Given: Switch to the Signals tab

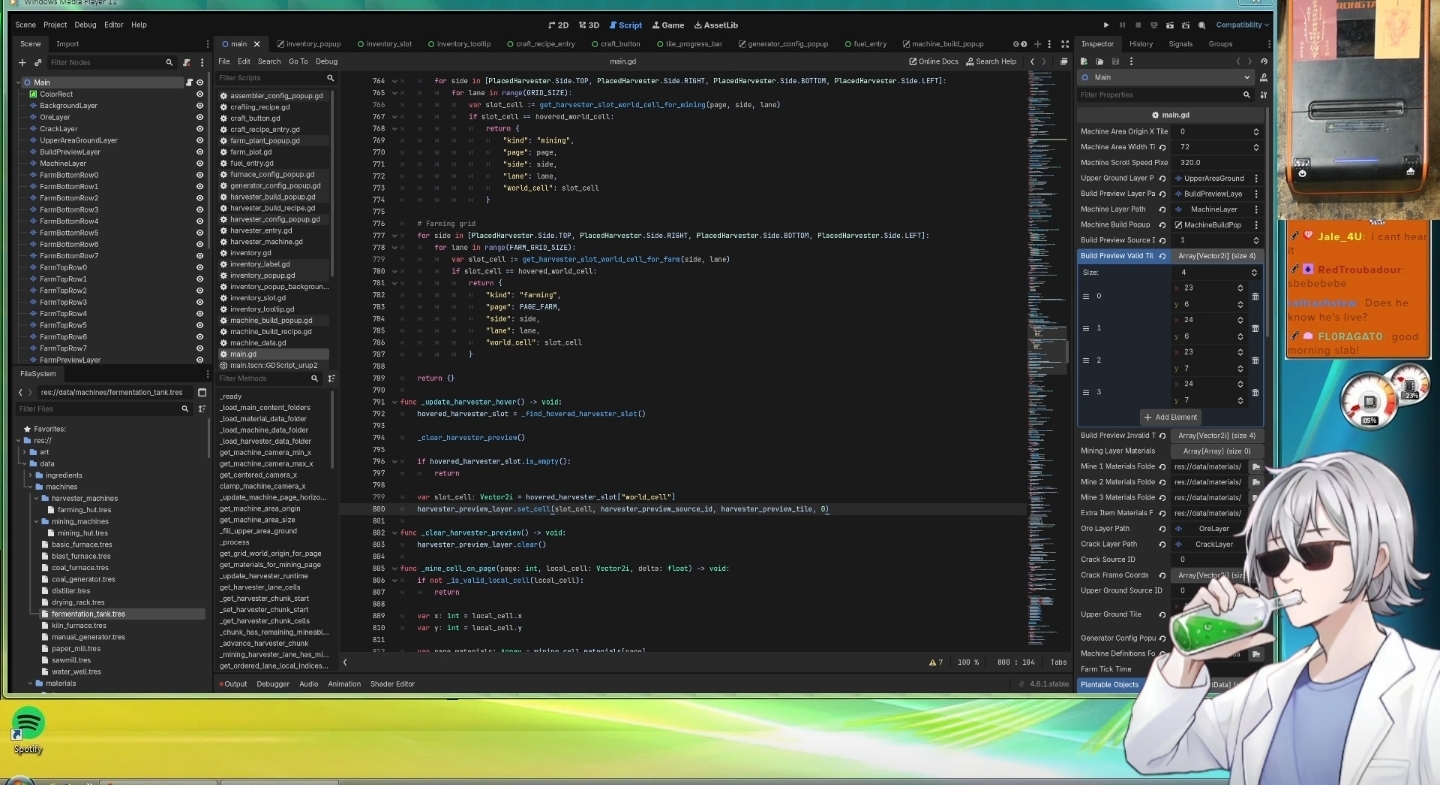Looking at the screenshot, I should (x=1180, y=44).
